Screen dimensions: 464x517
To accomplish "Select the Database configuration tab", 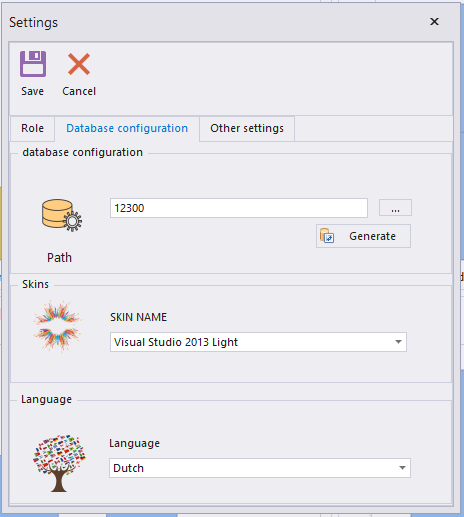I will pyautogui.click(x=127, y=128).
